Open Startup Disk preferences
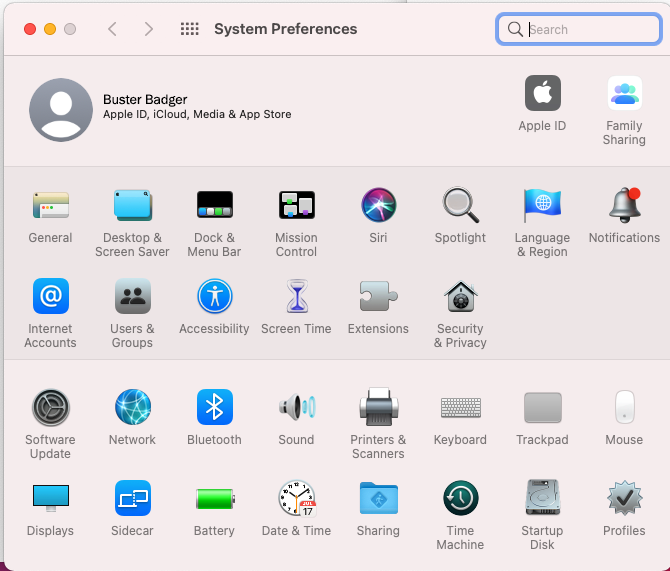Image resolution: width=670 pixels, height=571 pixels. pyautogui.click(x=542, y=498)
